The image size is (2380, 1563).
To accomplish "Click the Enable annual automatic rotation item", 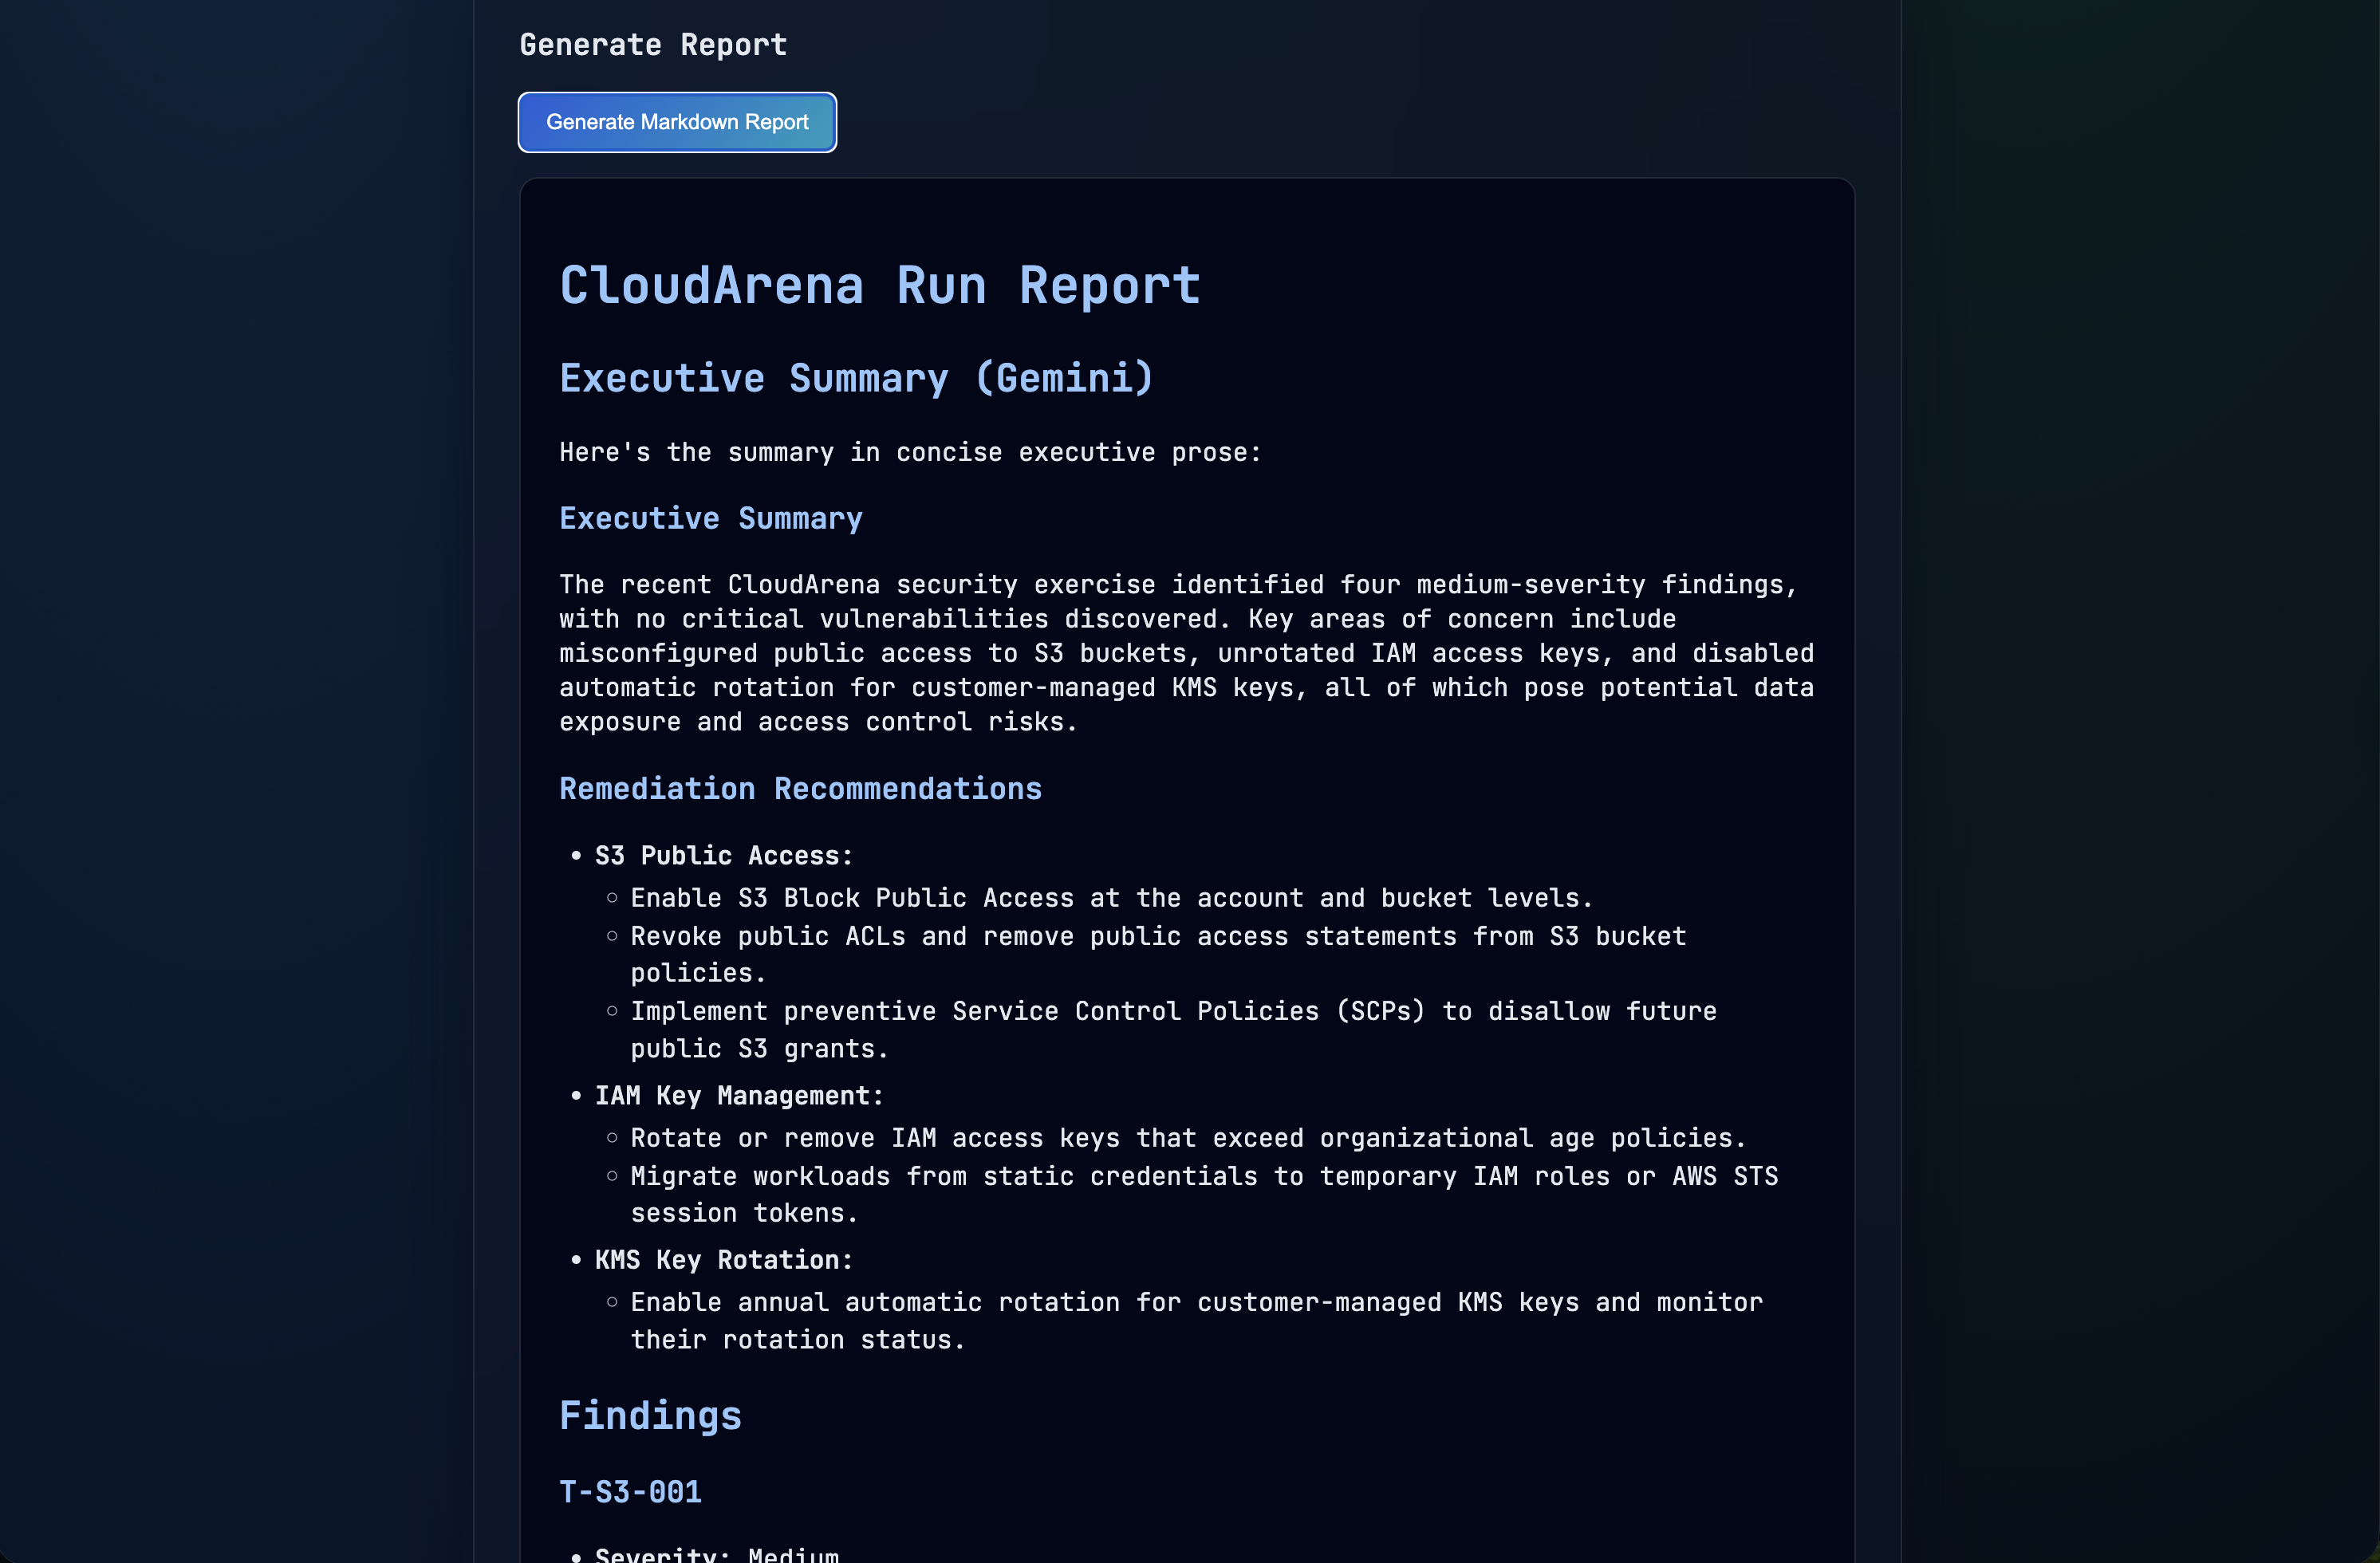I will coord(1195,1320).
